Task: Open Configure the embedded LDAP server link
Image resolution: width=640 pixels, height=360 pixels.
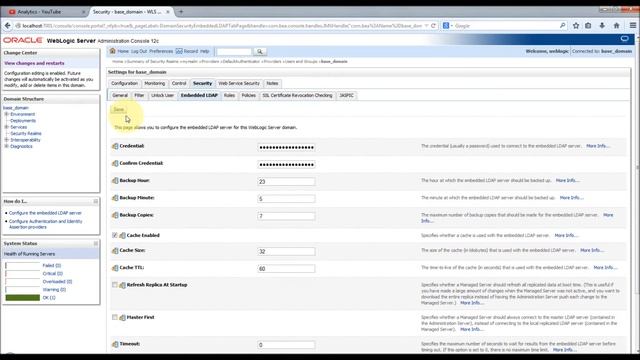Action: tap(45, 213)
